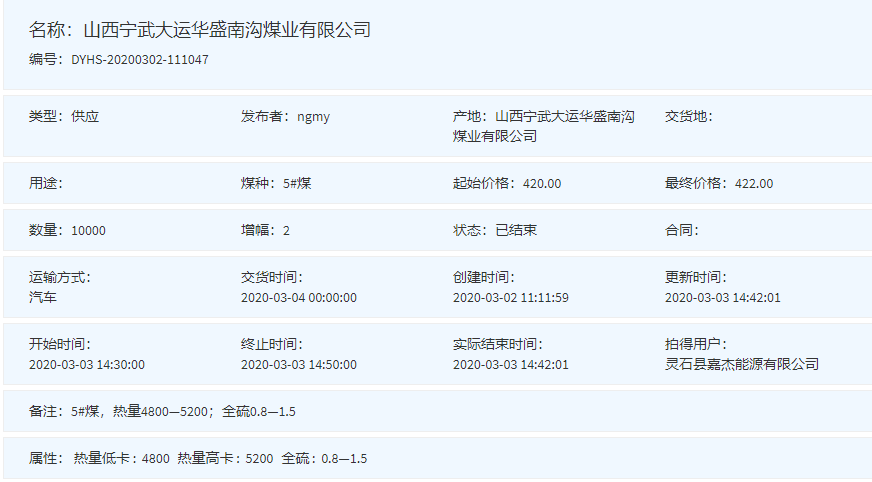The height and width of the screenshot is (482, 872).
Task: Select the ID number DYHS-20200302-111047
Action: click(x=140, y=59)
